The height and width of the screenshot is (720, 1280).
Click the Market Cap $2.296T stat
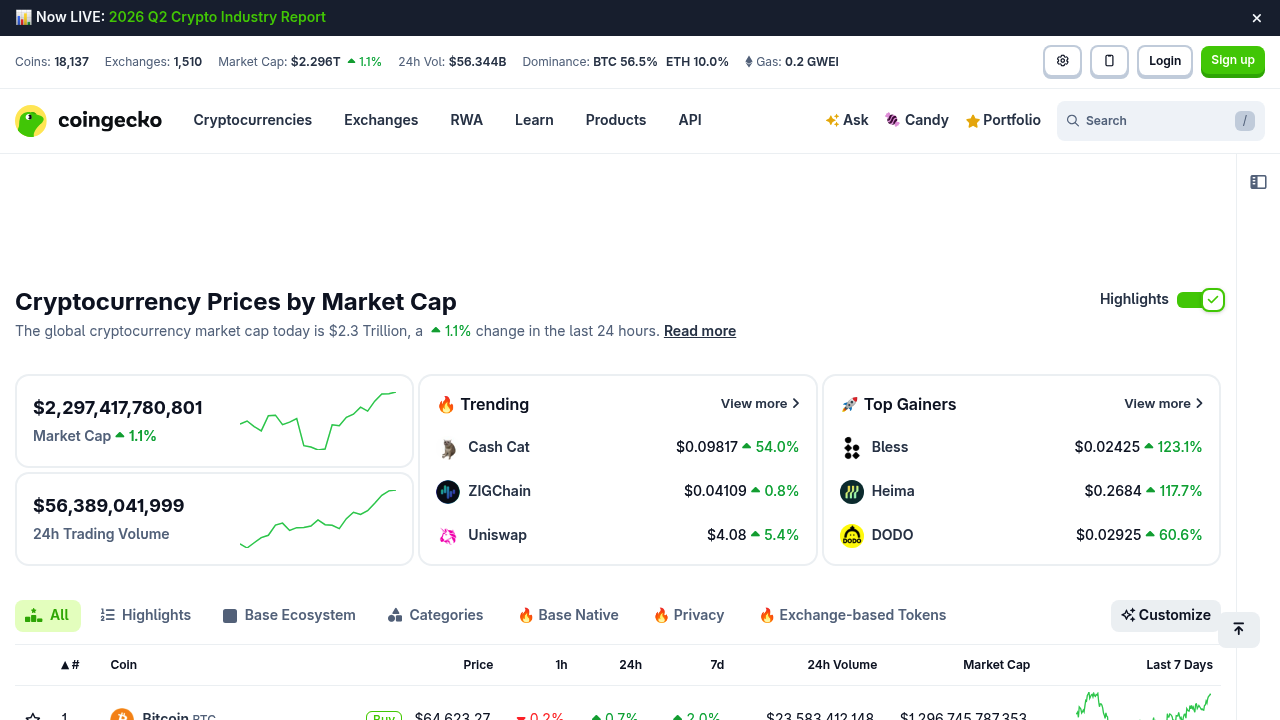(x=300, y=62)
